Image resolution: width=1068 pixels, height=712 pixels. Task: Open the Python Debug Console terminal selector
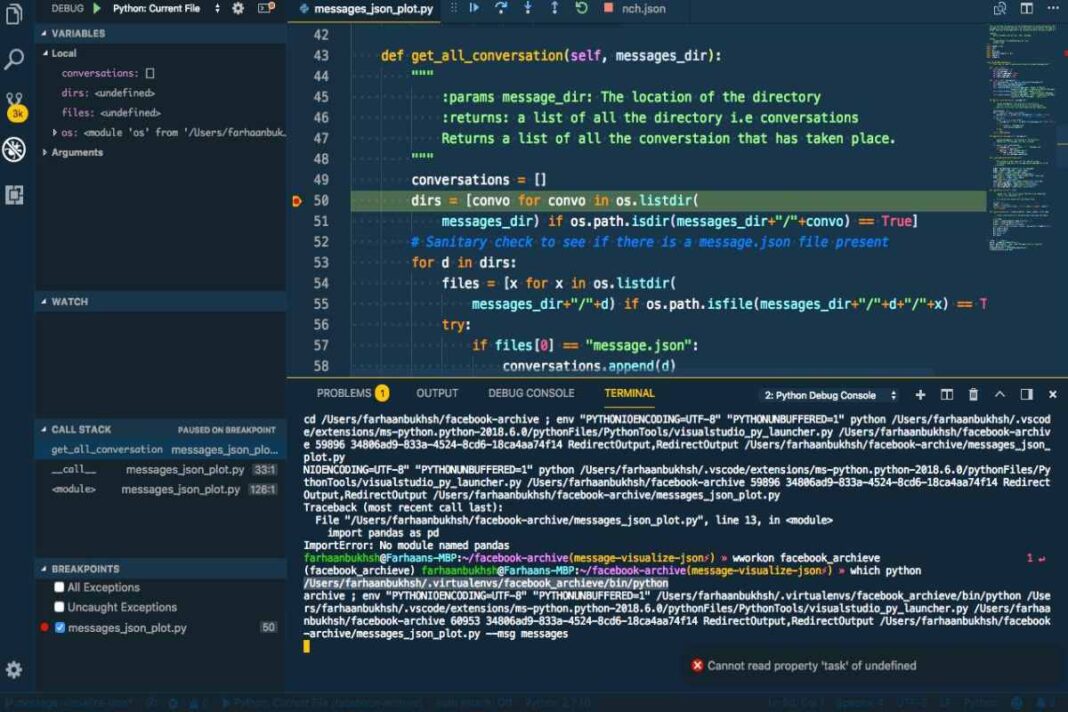pyautogui.click(x=830, y=395)
